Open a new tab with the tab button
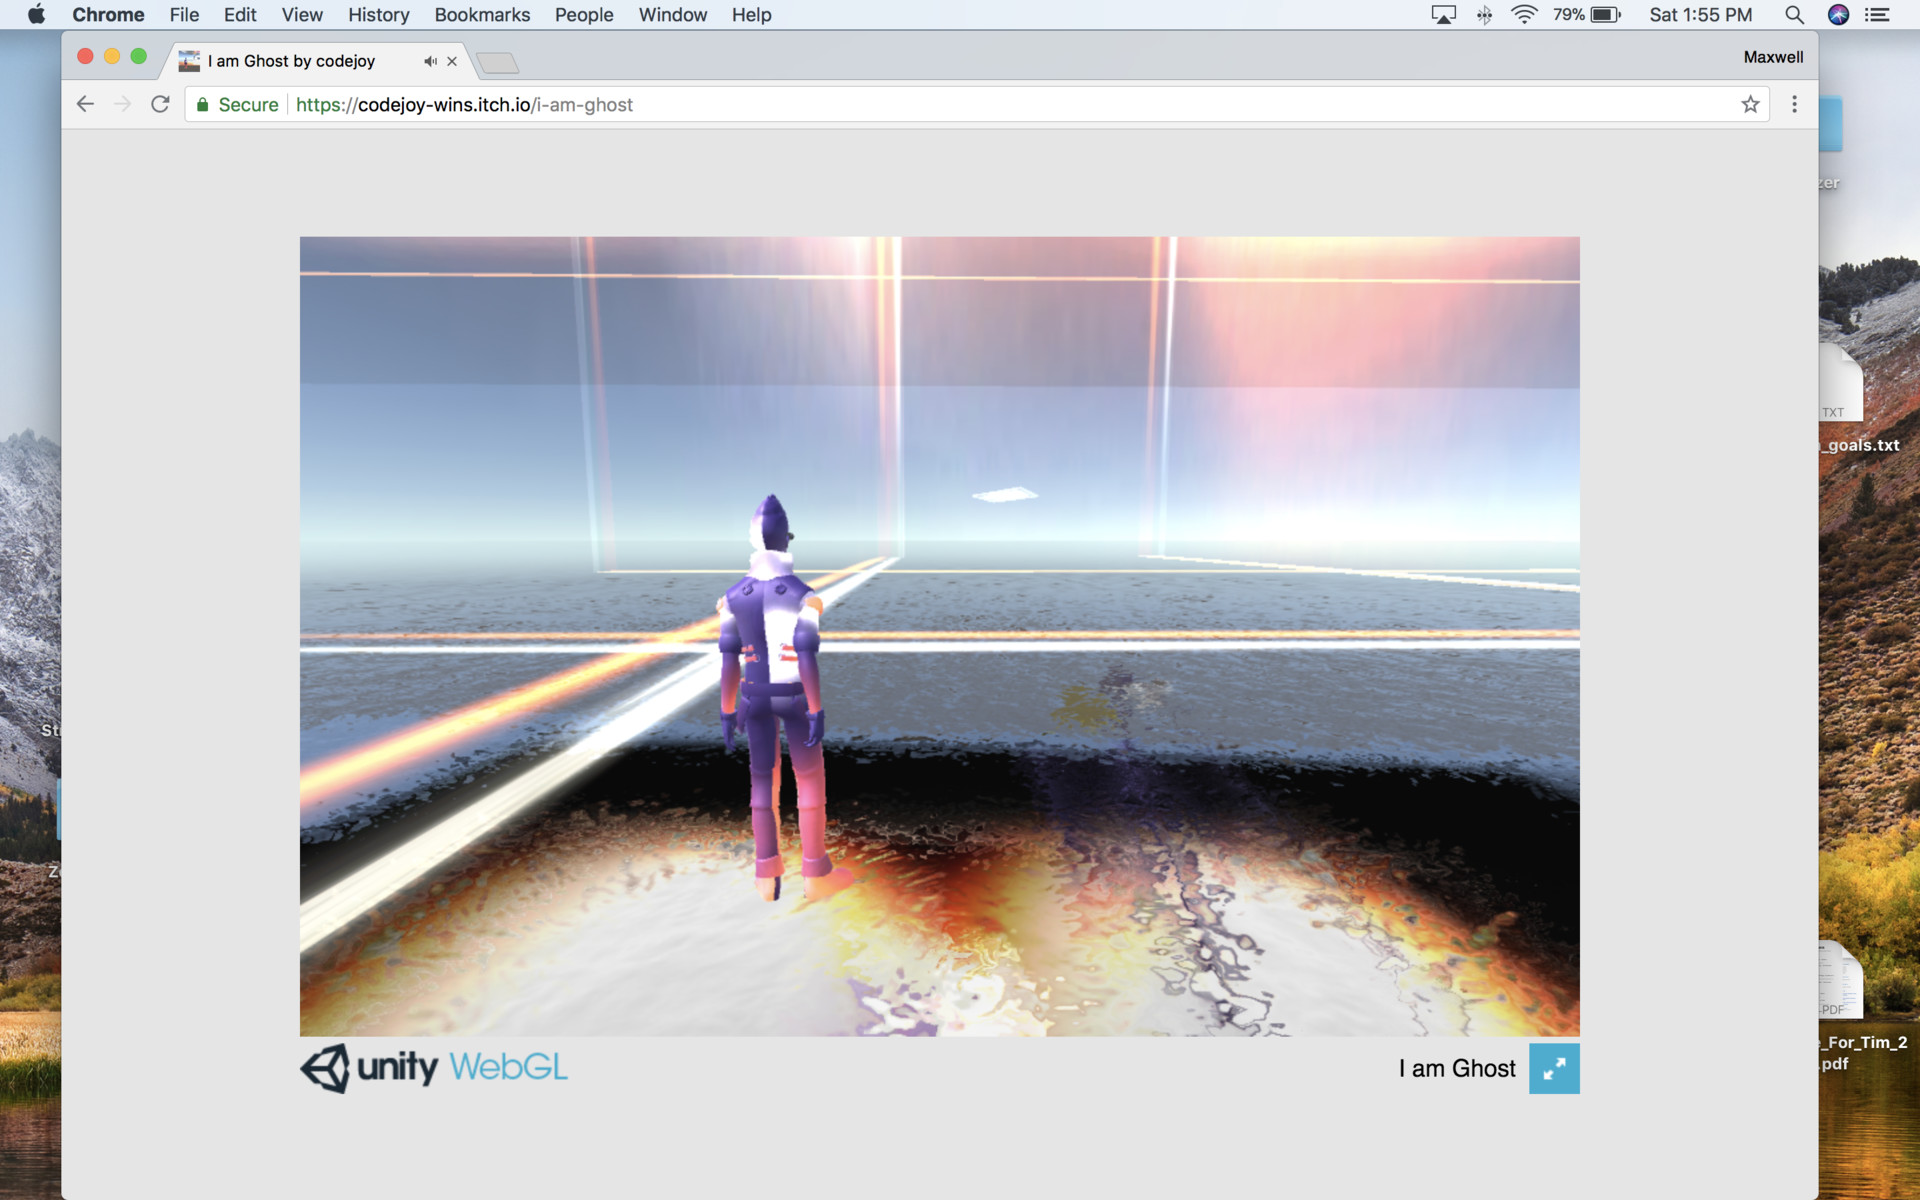 click(497, 63)
